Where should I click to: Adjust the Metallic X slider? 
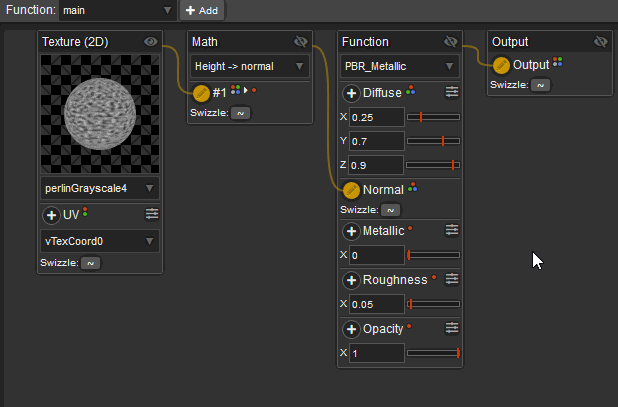click(433, 255)
